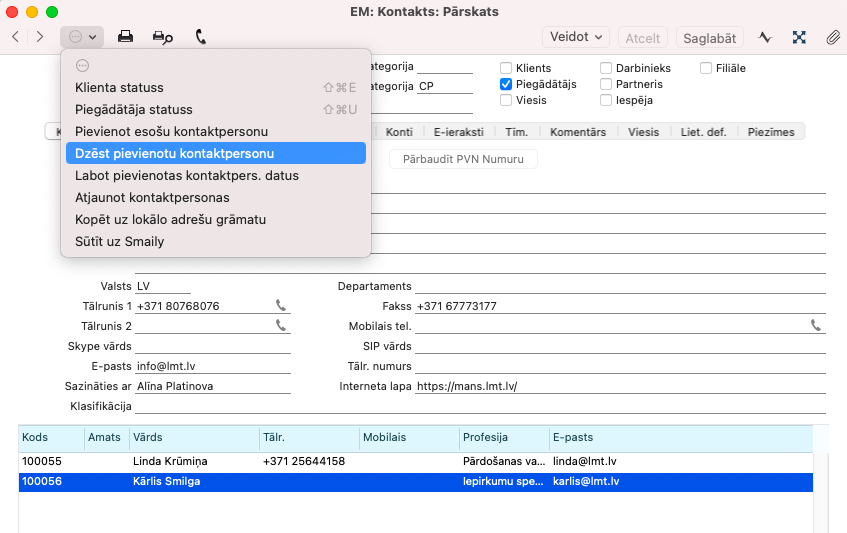847x533 pixels.
Task: Uncheck the Piegādātājs checkbox
Action: 506,84
